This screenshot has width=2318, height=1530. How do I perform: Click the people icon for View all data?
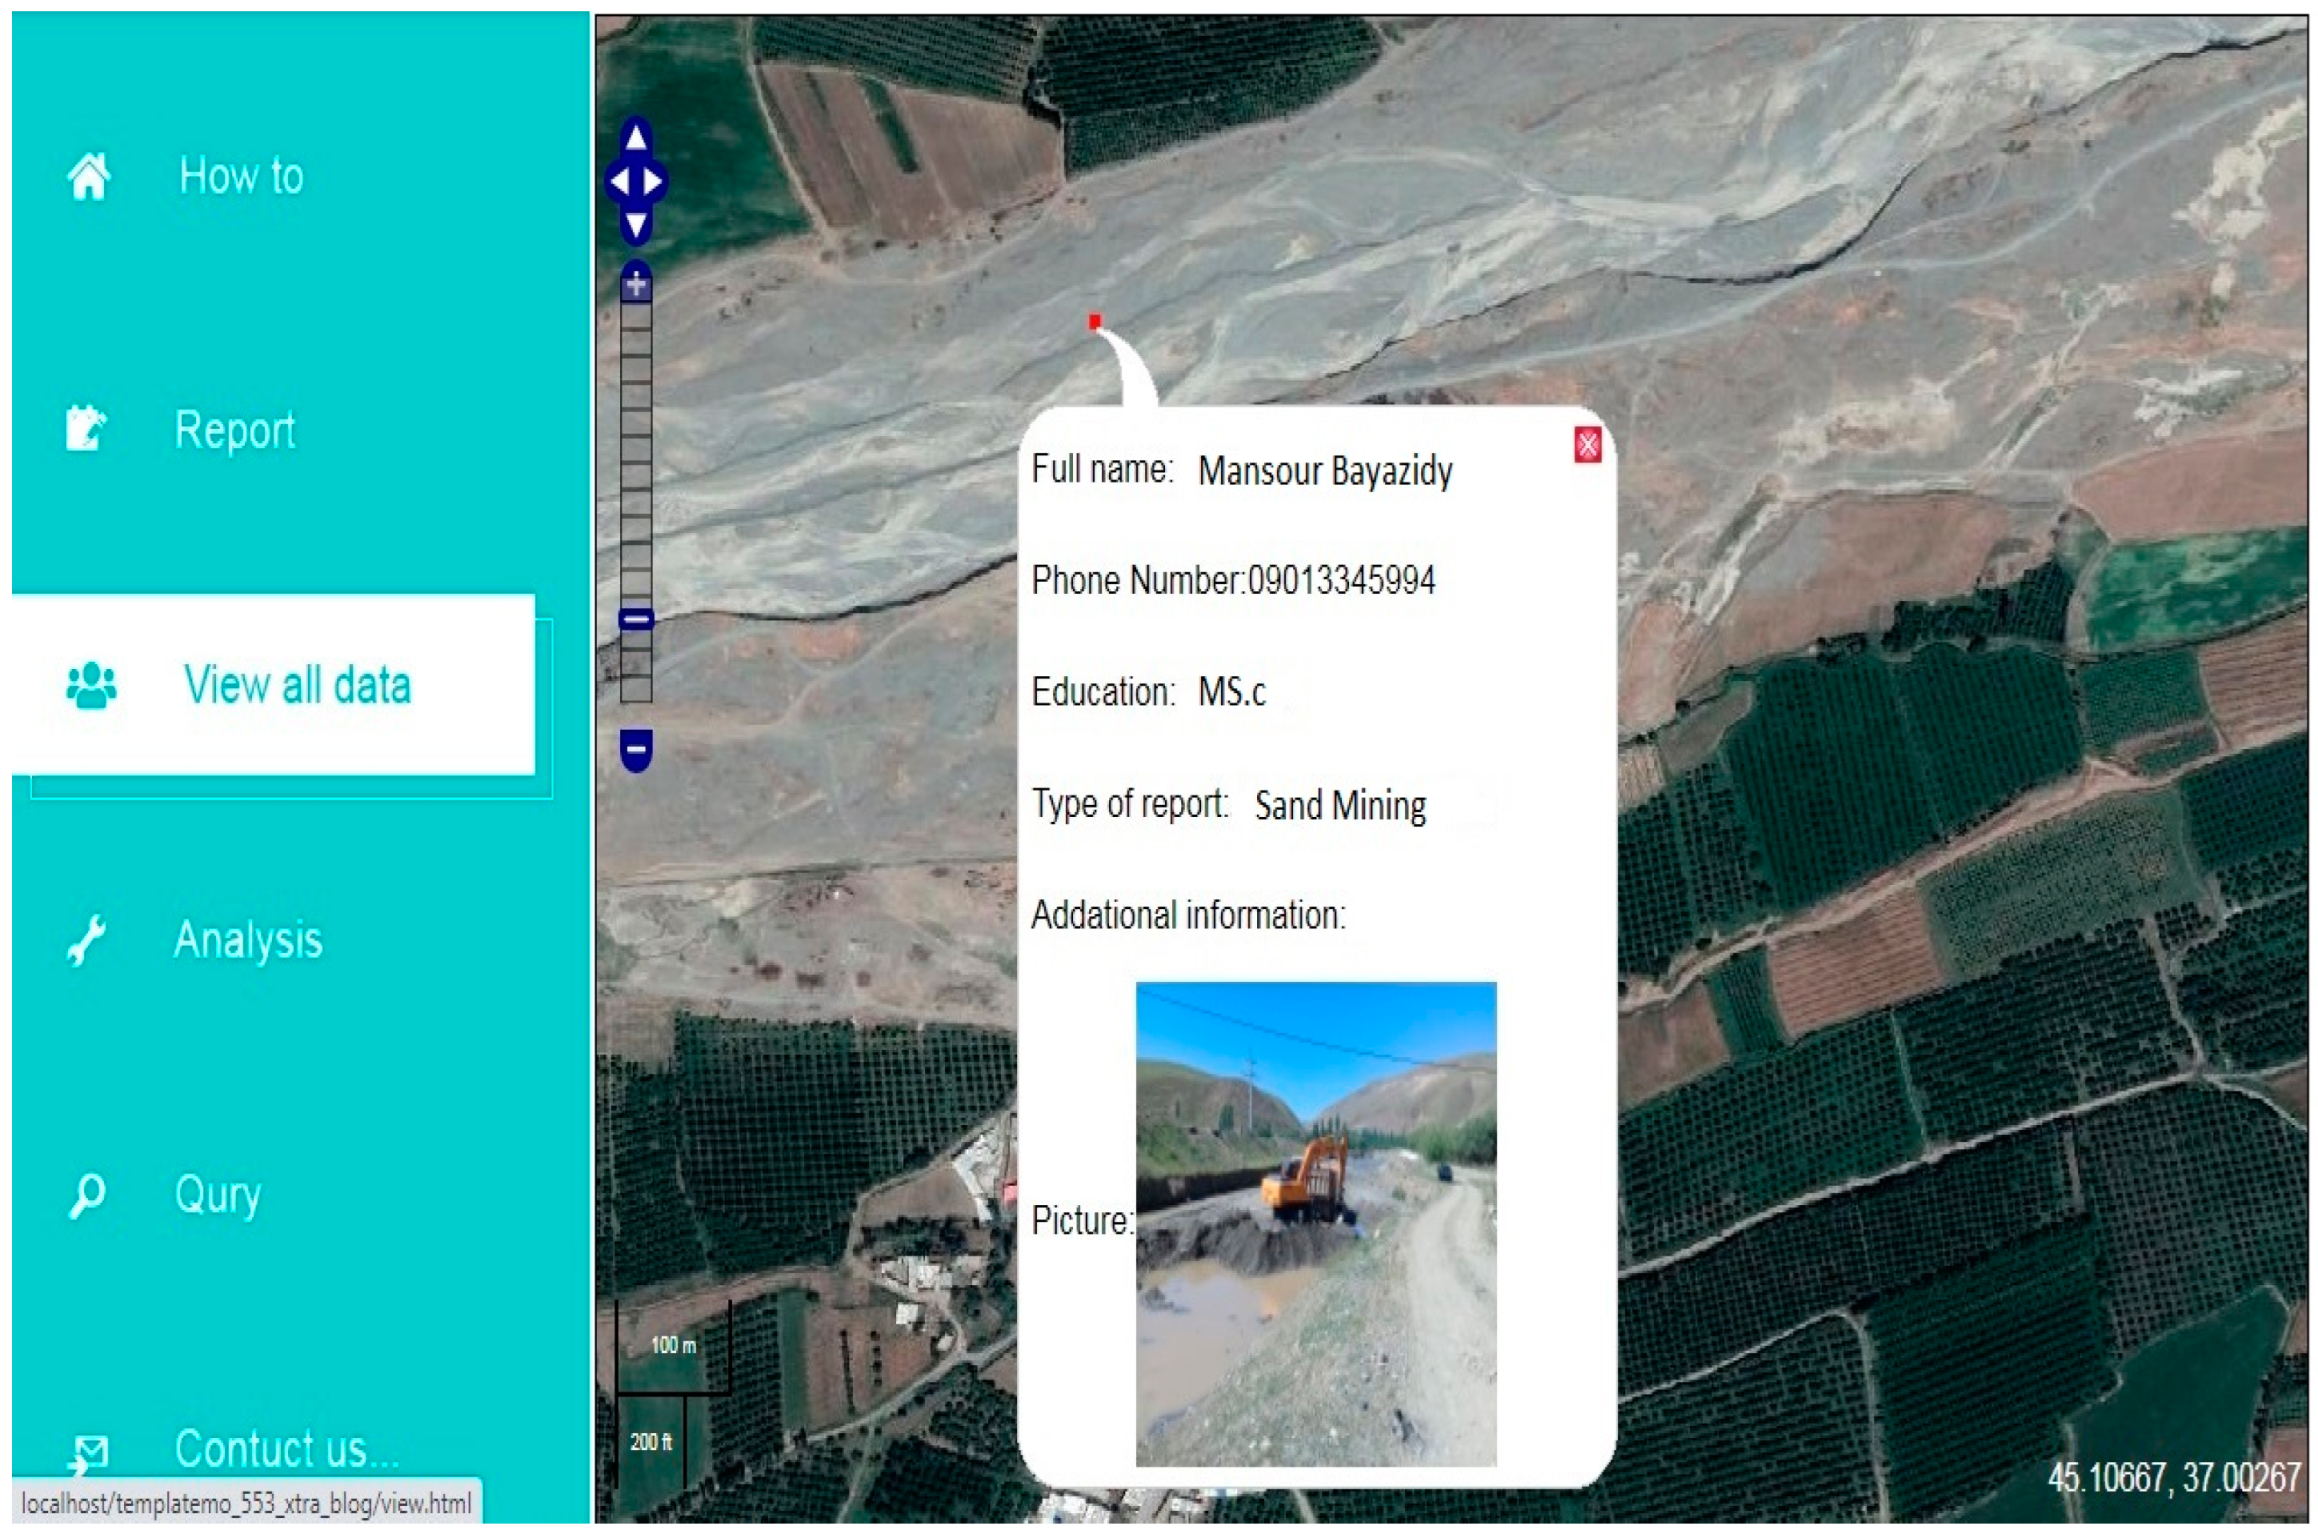pyautogui.click(x=91, y=685)
